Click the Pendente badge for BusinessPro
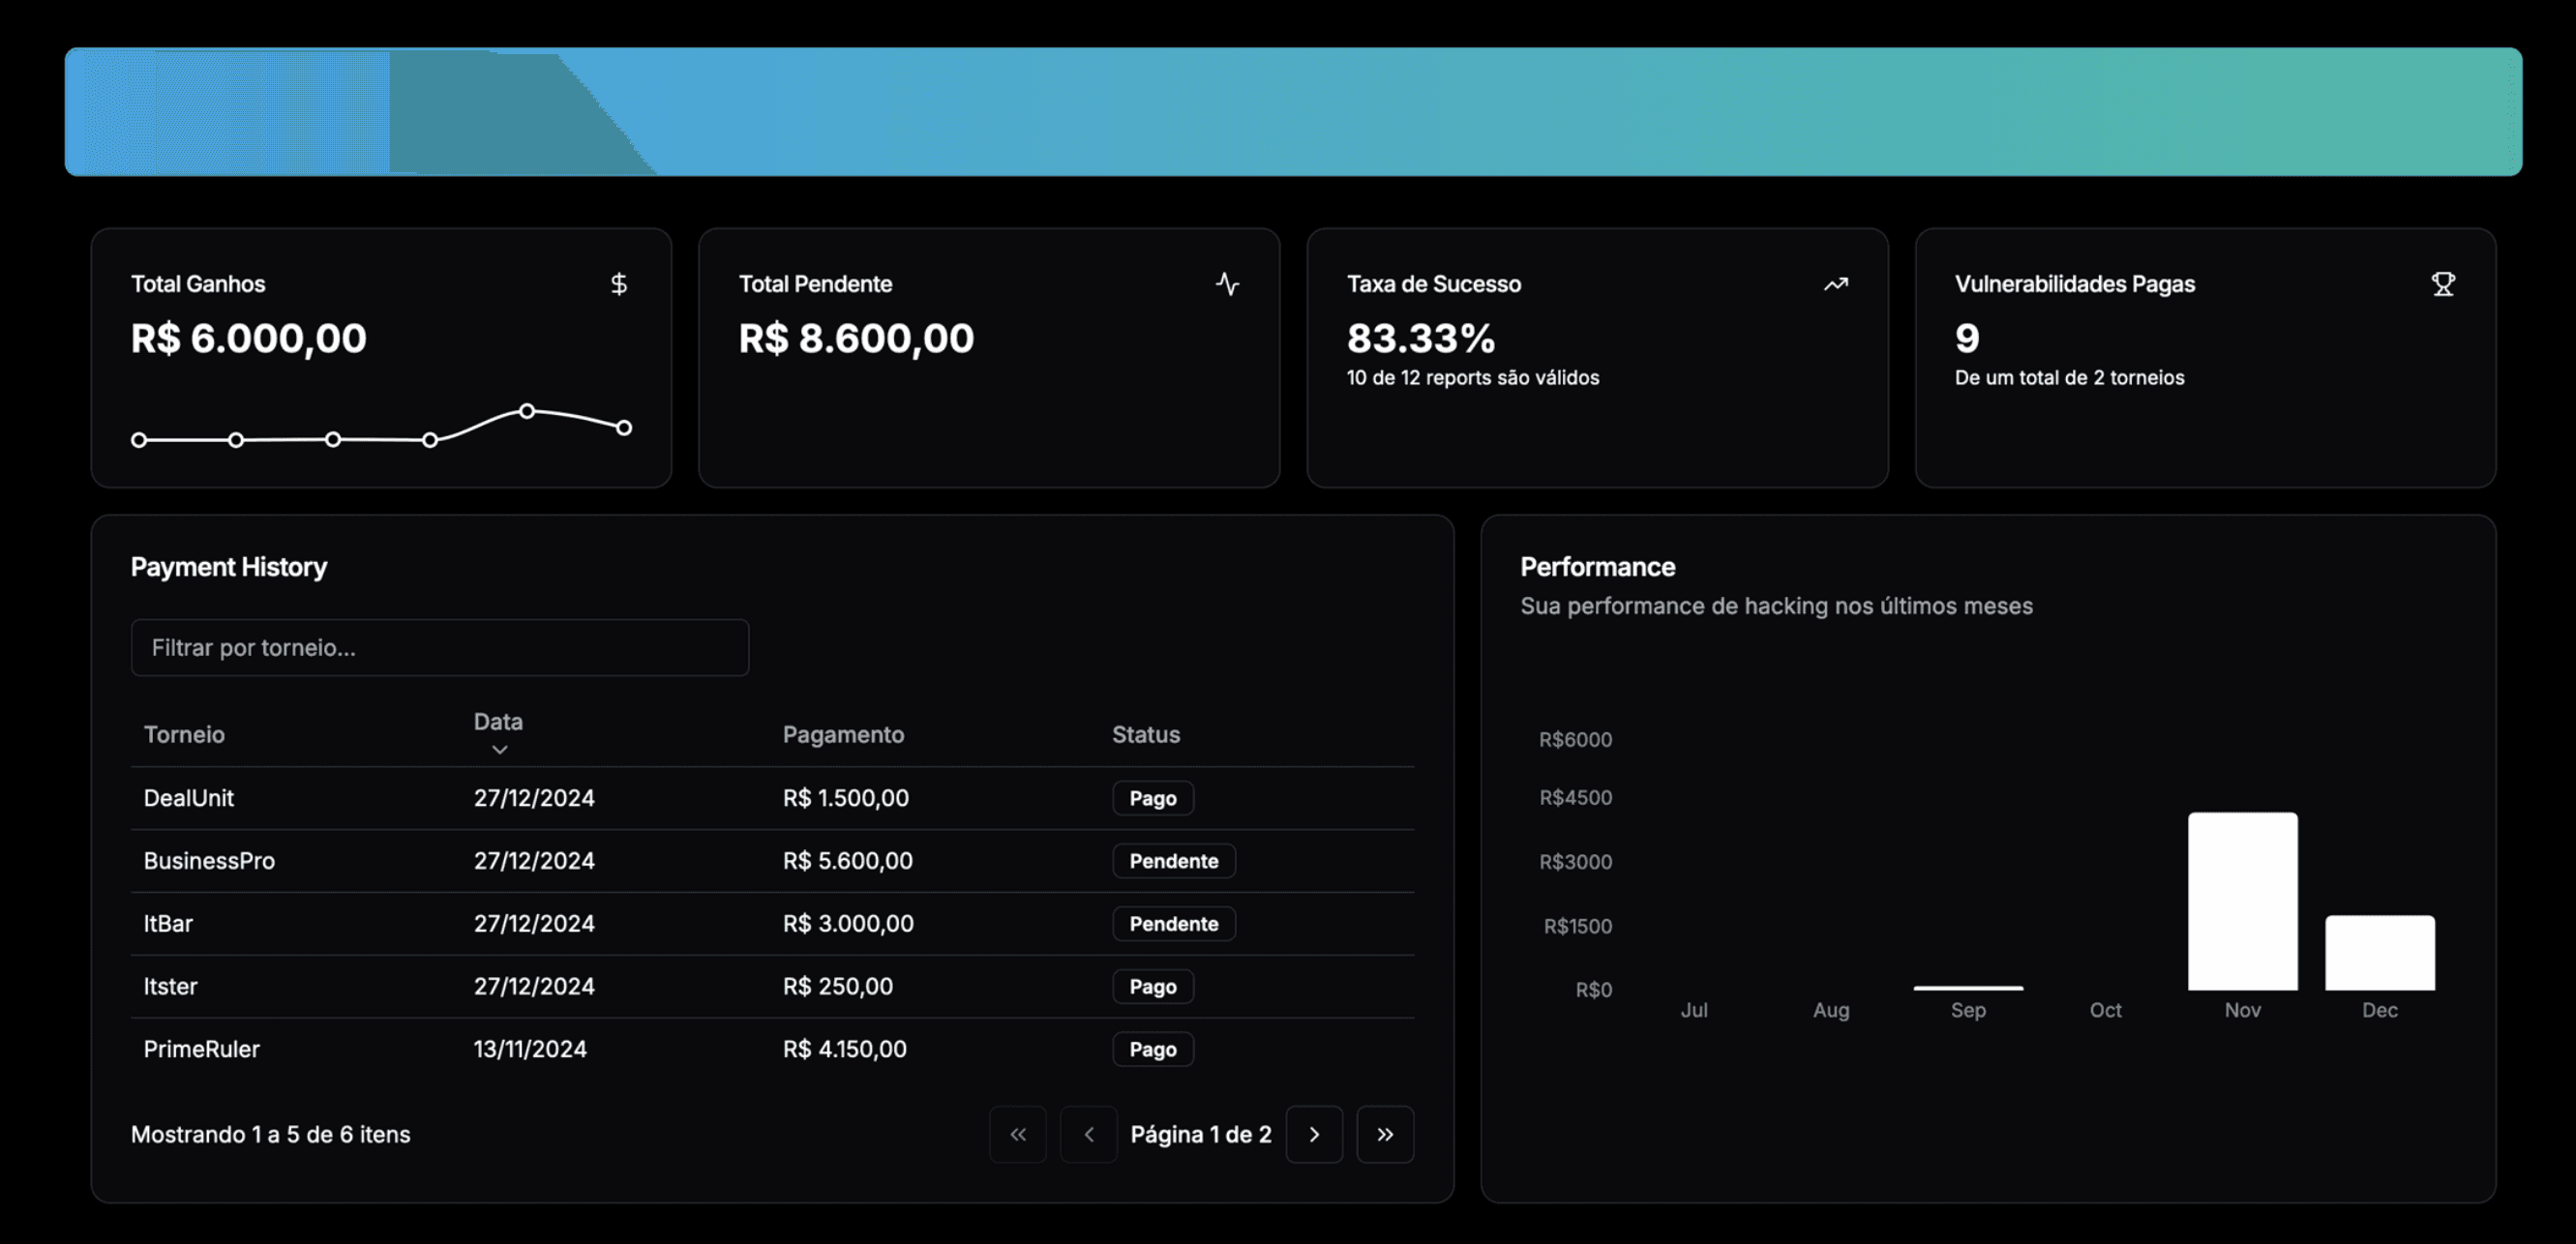 [1173, 861]
